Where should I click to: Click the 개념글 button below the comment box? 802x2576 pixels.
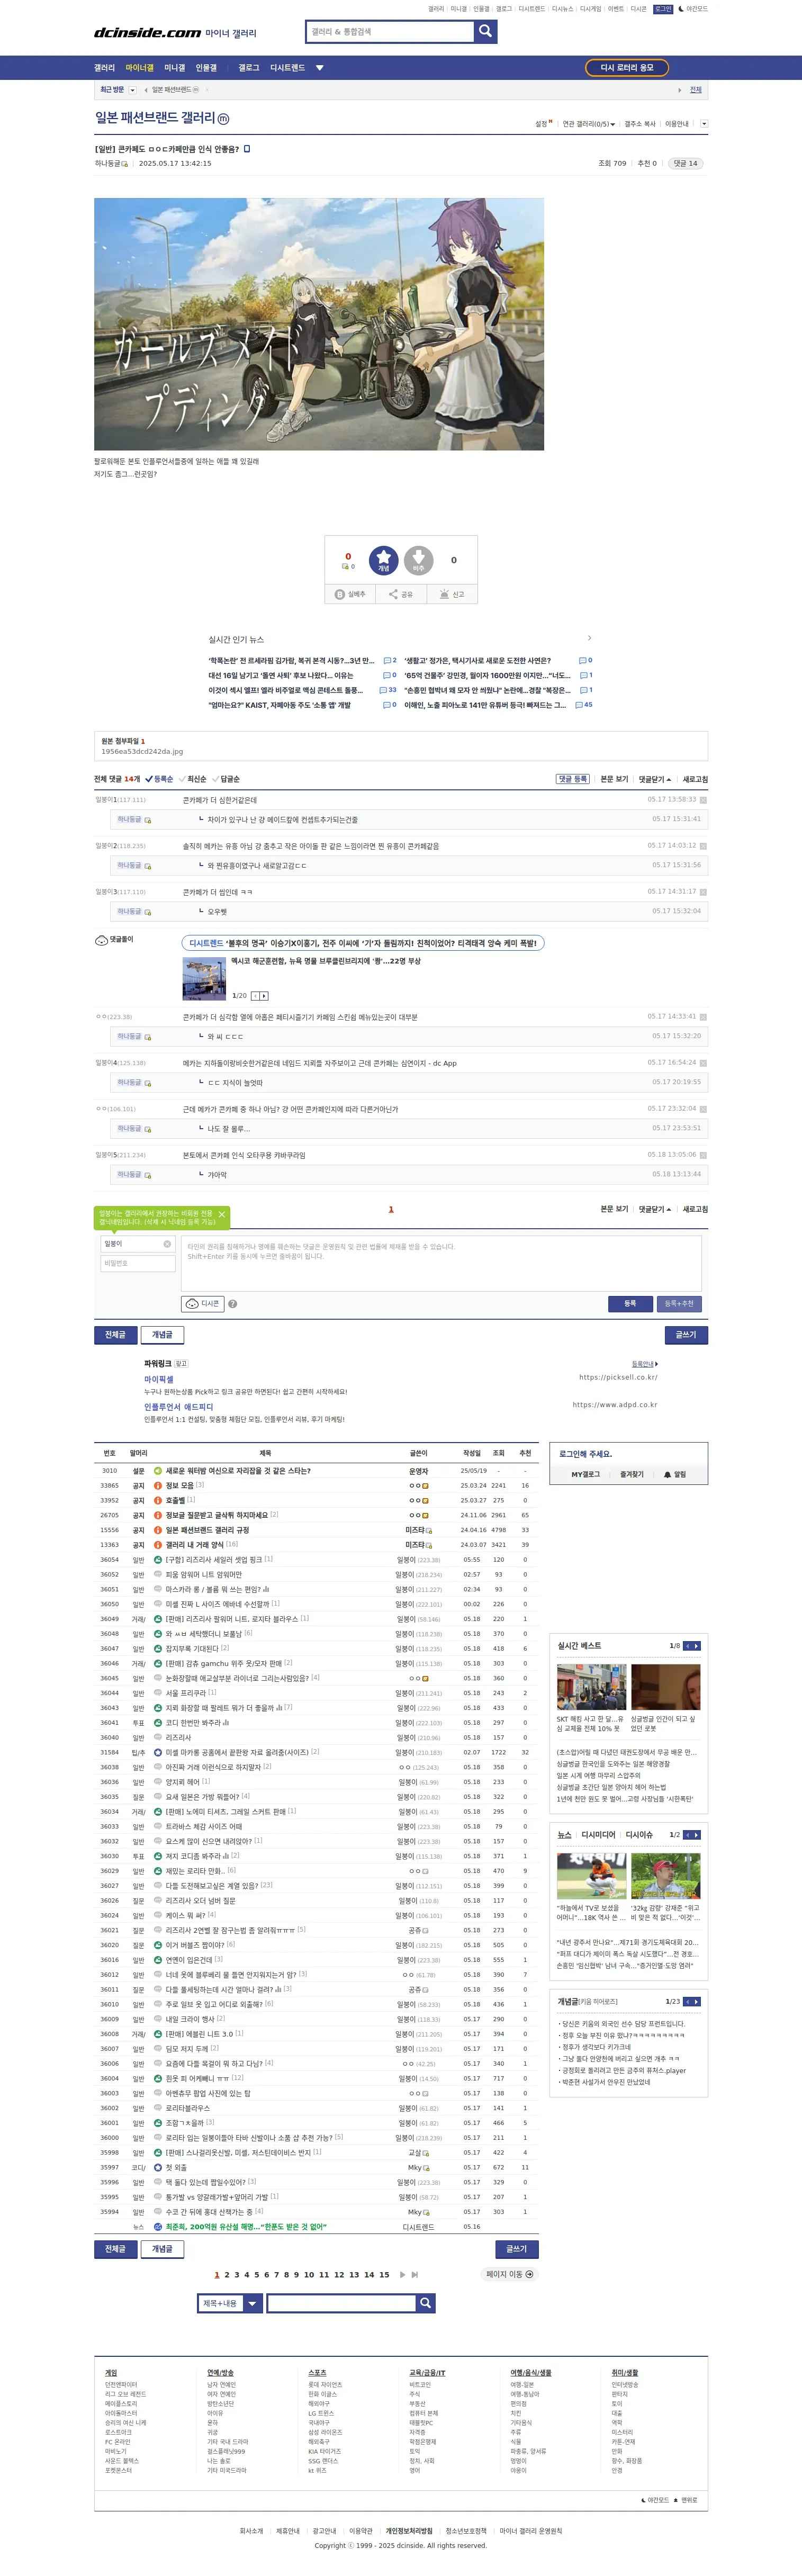[x=162, y=1335]
